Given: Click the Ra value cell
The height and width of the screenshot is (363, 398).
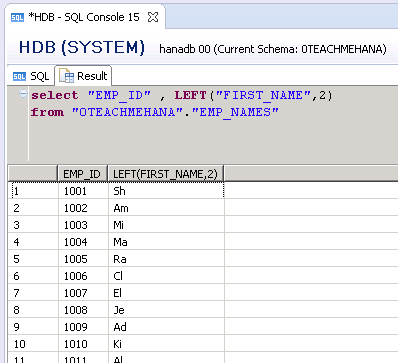Looking at the screenshot, I should pyautogui.click(x=166, y=259).
